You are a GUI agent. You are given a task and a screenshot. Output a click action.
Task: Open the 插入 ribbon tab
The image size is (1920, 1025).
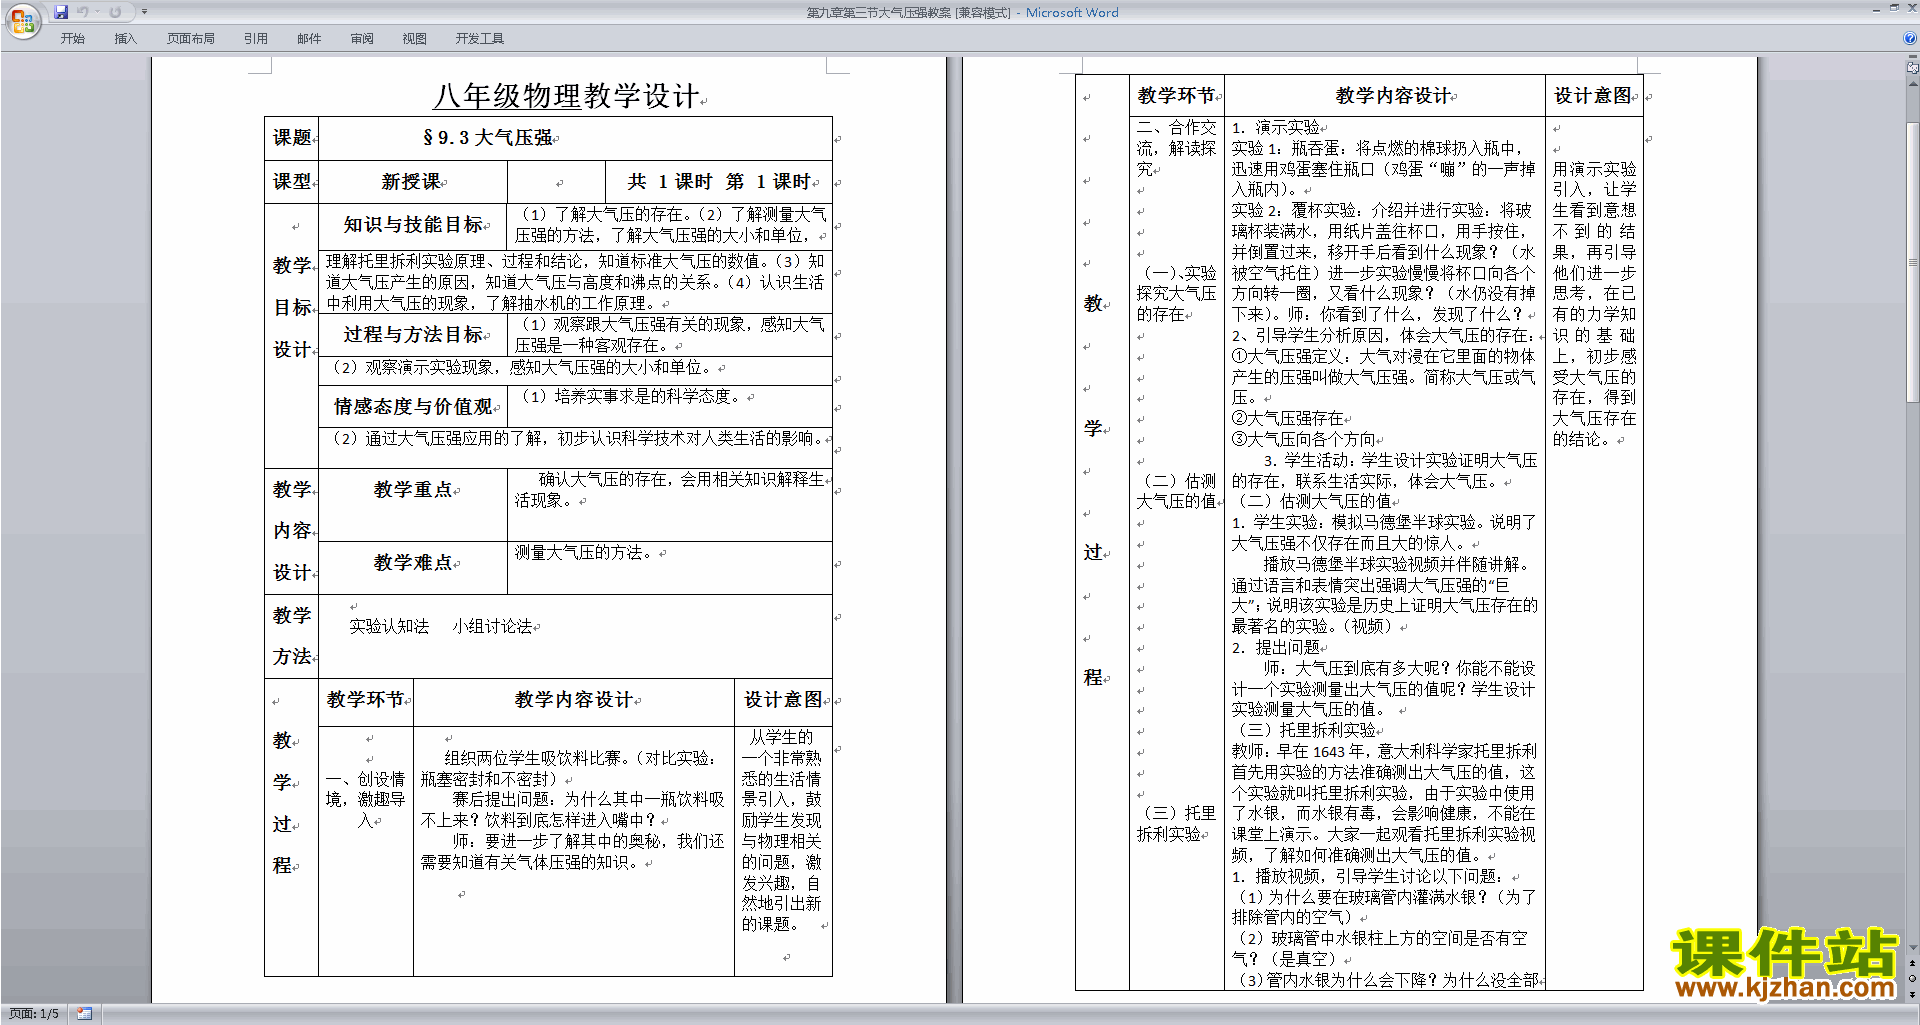pyautogui.click(x=125, y=39)
